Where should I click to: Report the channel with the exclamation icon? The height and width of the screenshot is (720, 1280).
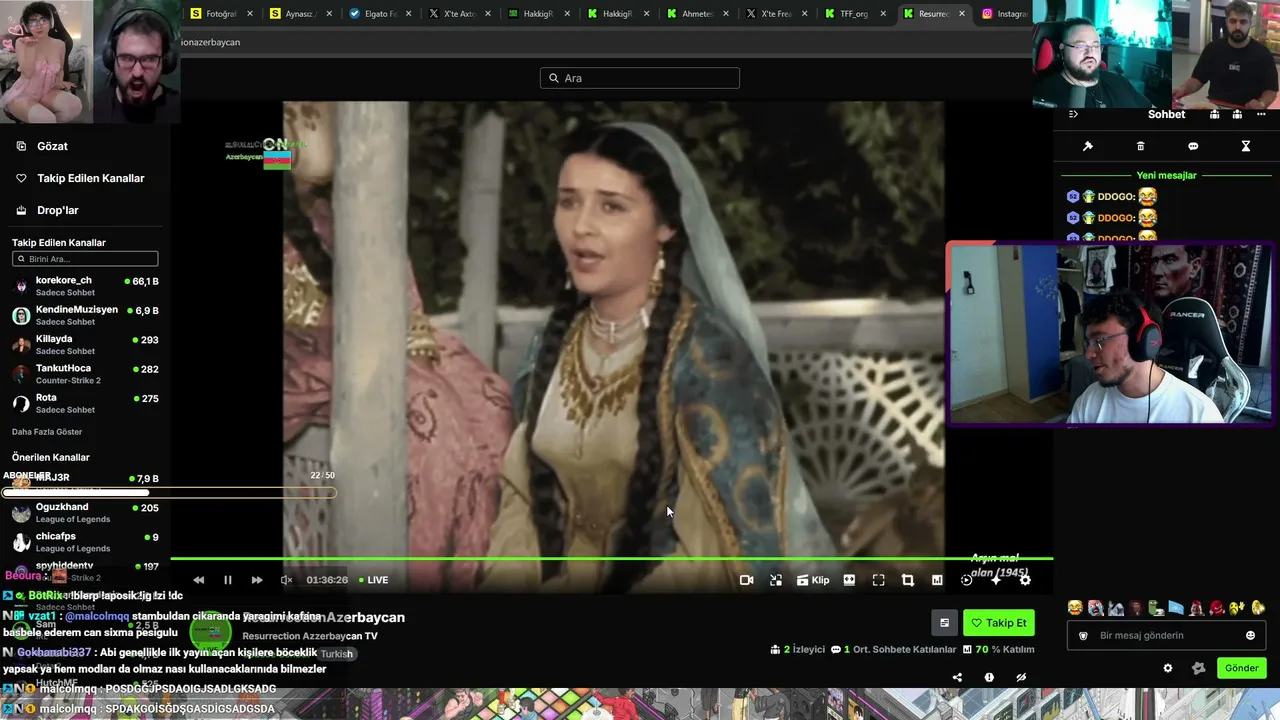click(x=989, y=677)
